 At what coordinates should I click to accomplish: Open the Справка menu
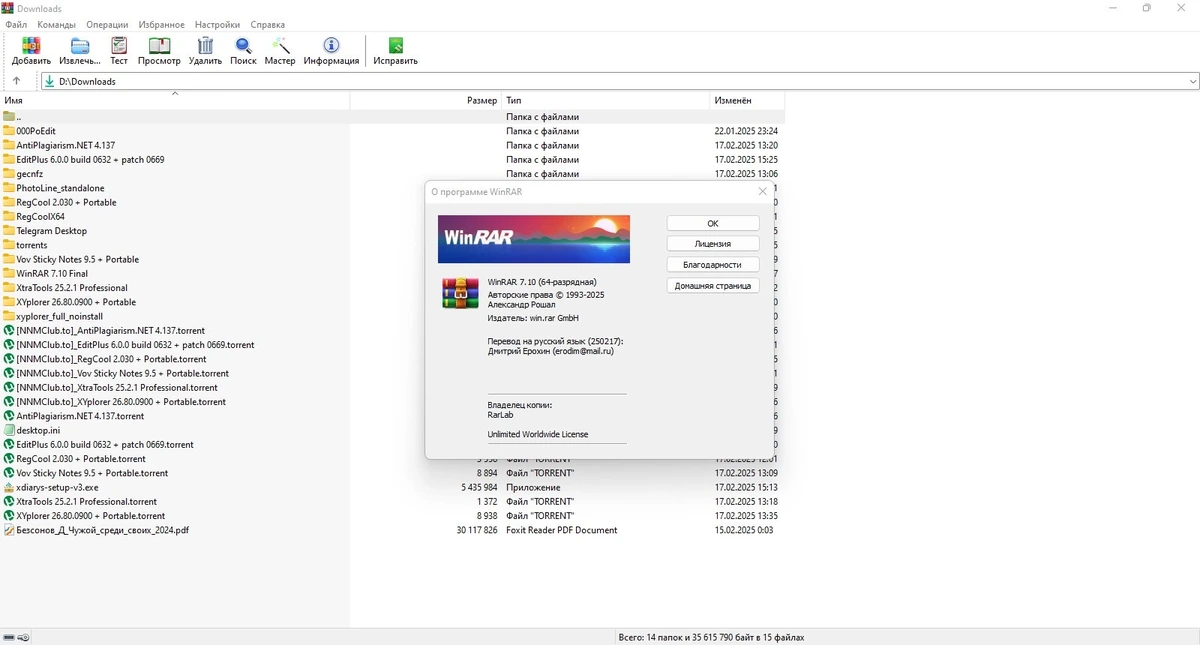pyautogui.click(x=267, y=24)
